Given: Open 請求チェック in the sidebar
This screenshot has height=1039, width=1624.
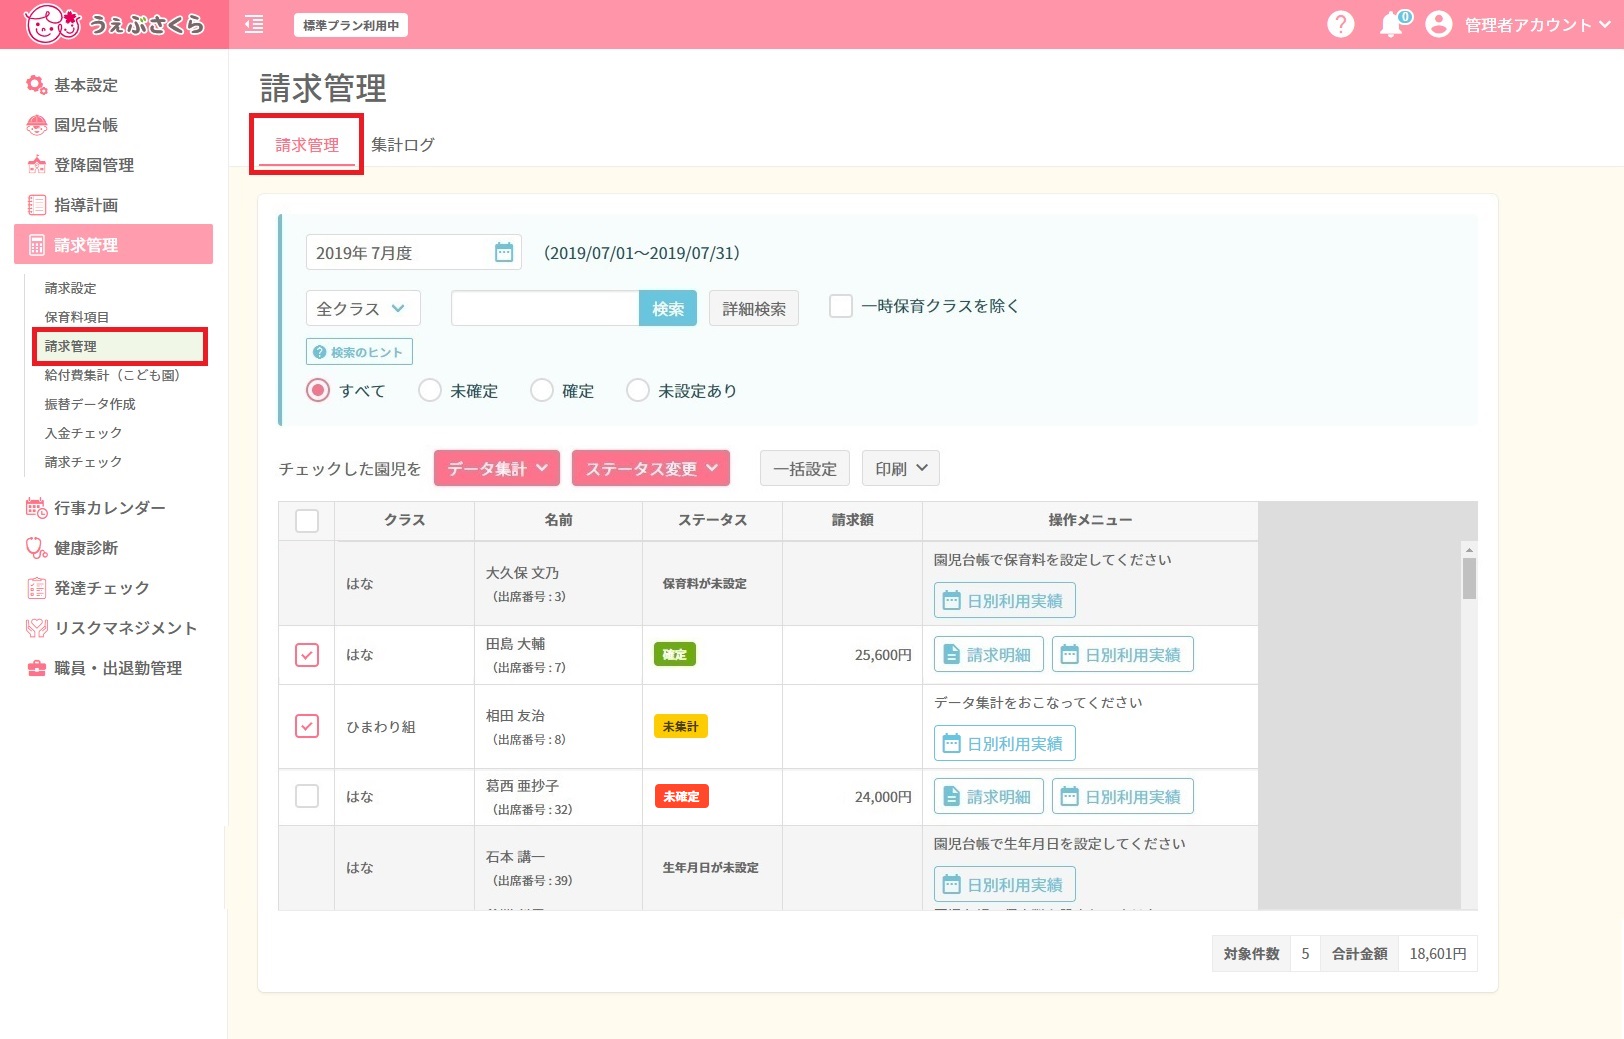Looking at the screenshot, I should click(x=83, y=462).
